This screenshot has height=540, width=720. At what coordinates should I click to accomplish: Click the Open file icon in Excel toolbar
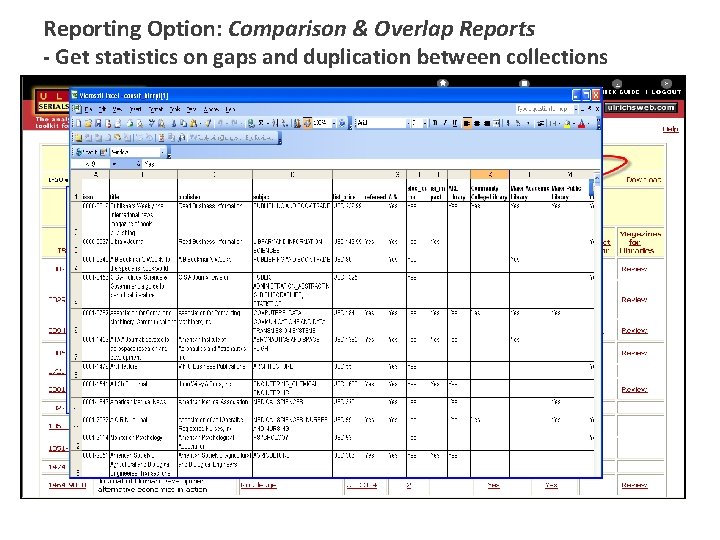(88, 123)
